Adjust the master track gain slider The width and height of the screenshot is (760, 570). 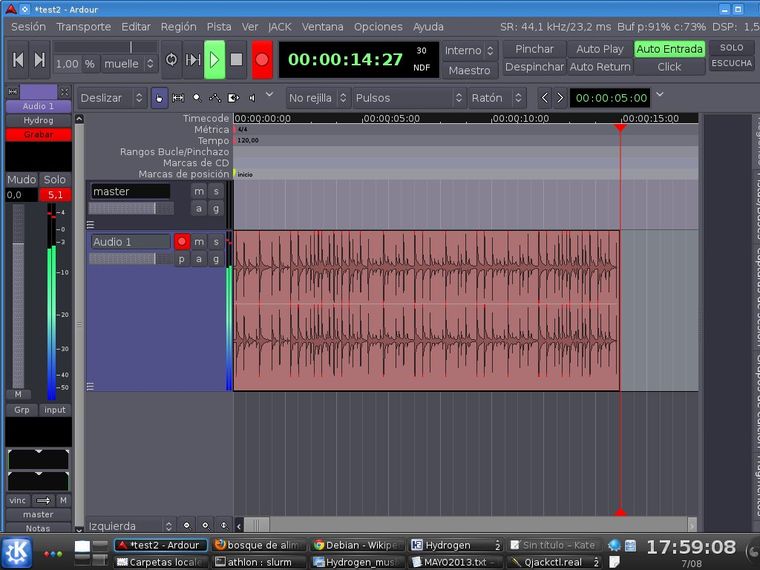click(x=131, y=208)
